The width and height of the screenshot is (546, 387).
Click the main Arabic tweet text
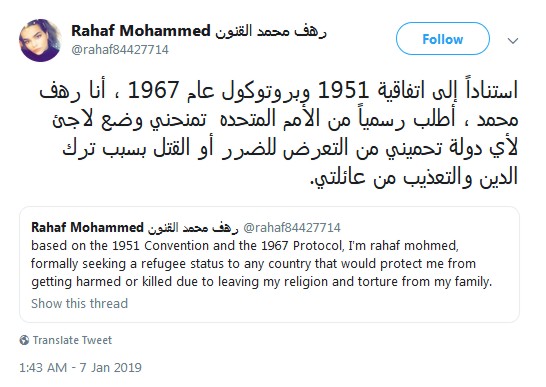point(279,134)
